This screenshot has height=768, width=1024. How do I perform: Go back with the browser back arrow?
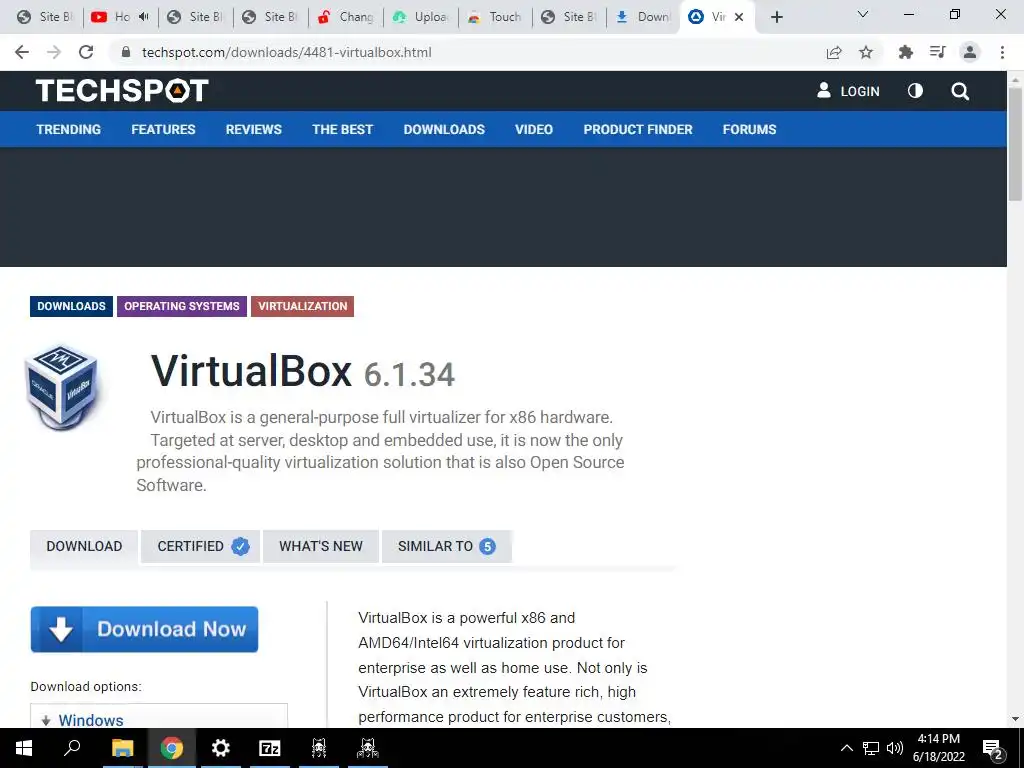[x=22, y=52]
